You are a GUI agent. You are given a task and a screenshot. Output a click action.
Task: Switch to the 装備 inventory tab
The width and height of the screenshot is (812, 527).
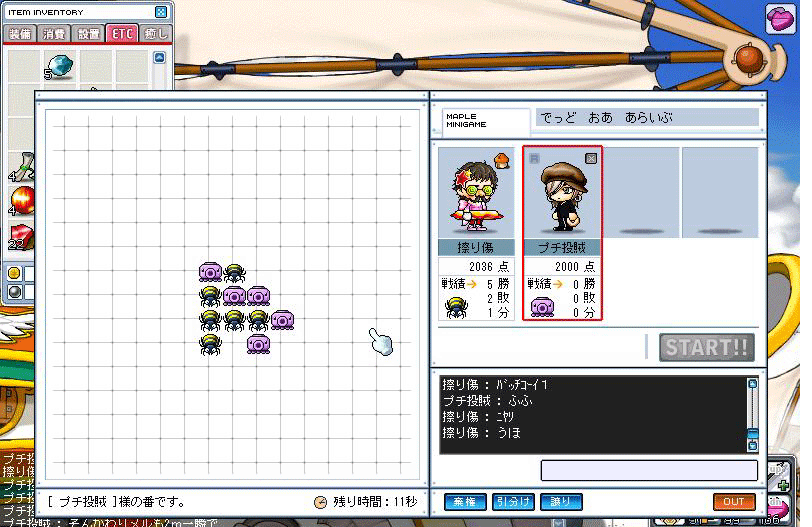pos(20,34)
